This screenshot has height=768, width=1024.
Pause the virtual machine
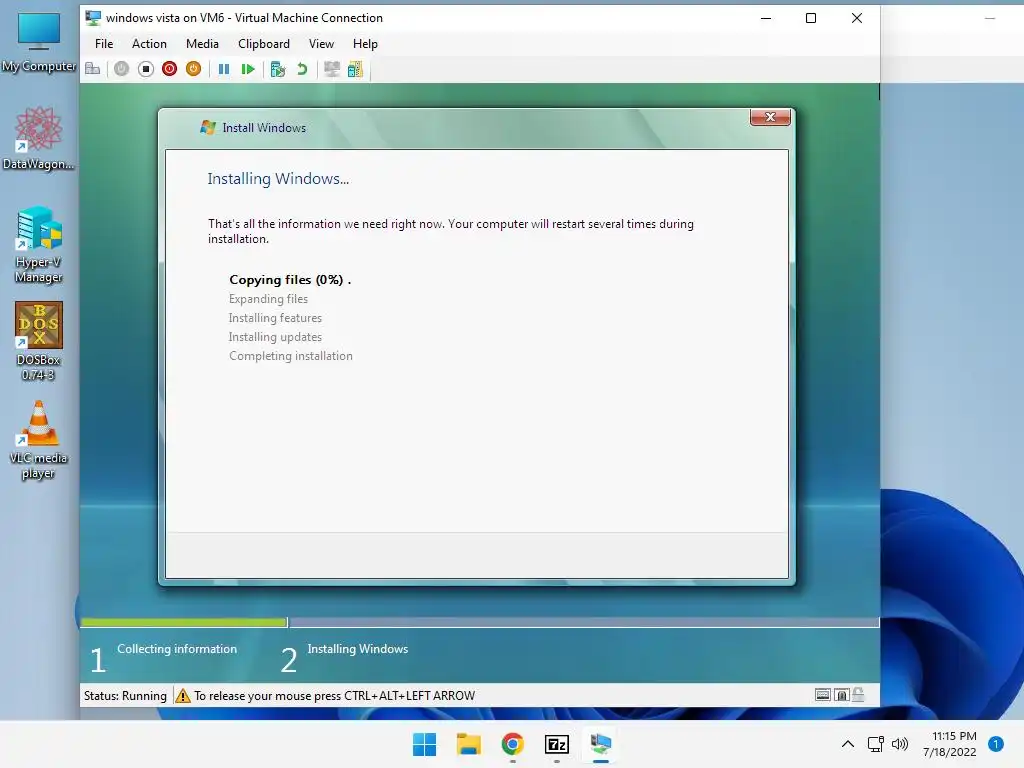pyautogui.click(x=223, y=69)
